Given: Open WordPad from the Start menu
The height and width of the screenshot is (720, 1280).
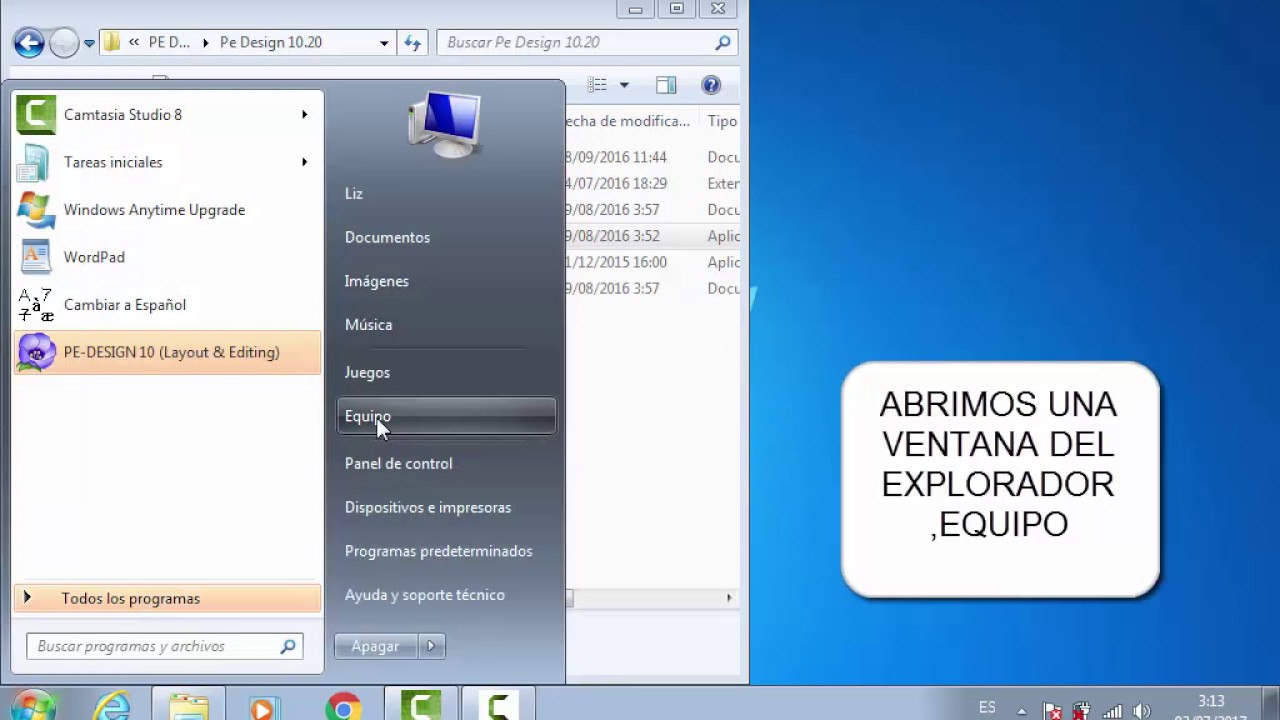Looking at the screenshot, I should (x=168, y=257).
